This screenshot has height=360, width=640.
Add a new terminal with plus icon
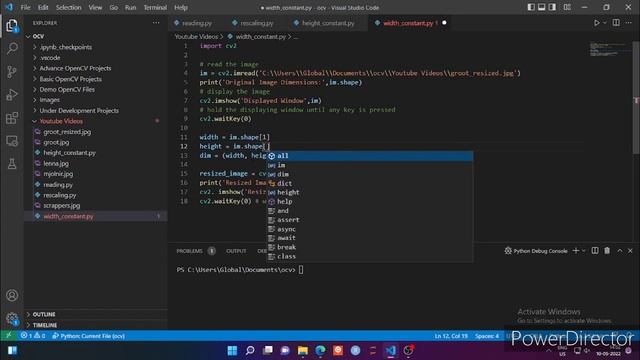[576, 251]
